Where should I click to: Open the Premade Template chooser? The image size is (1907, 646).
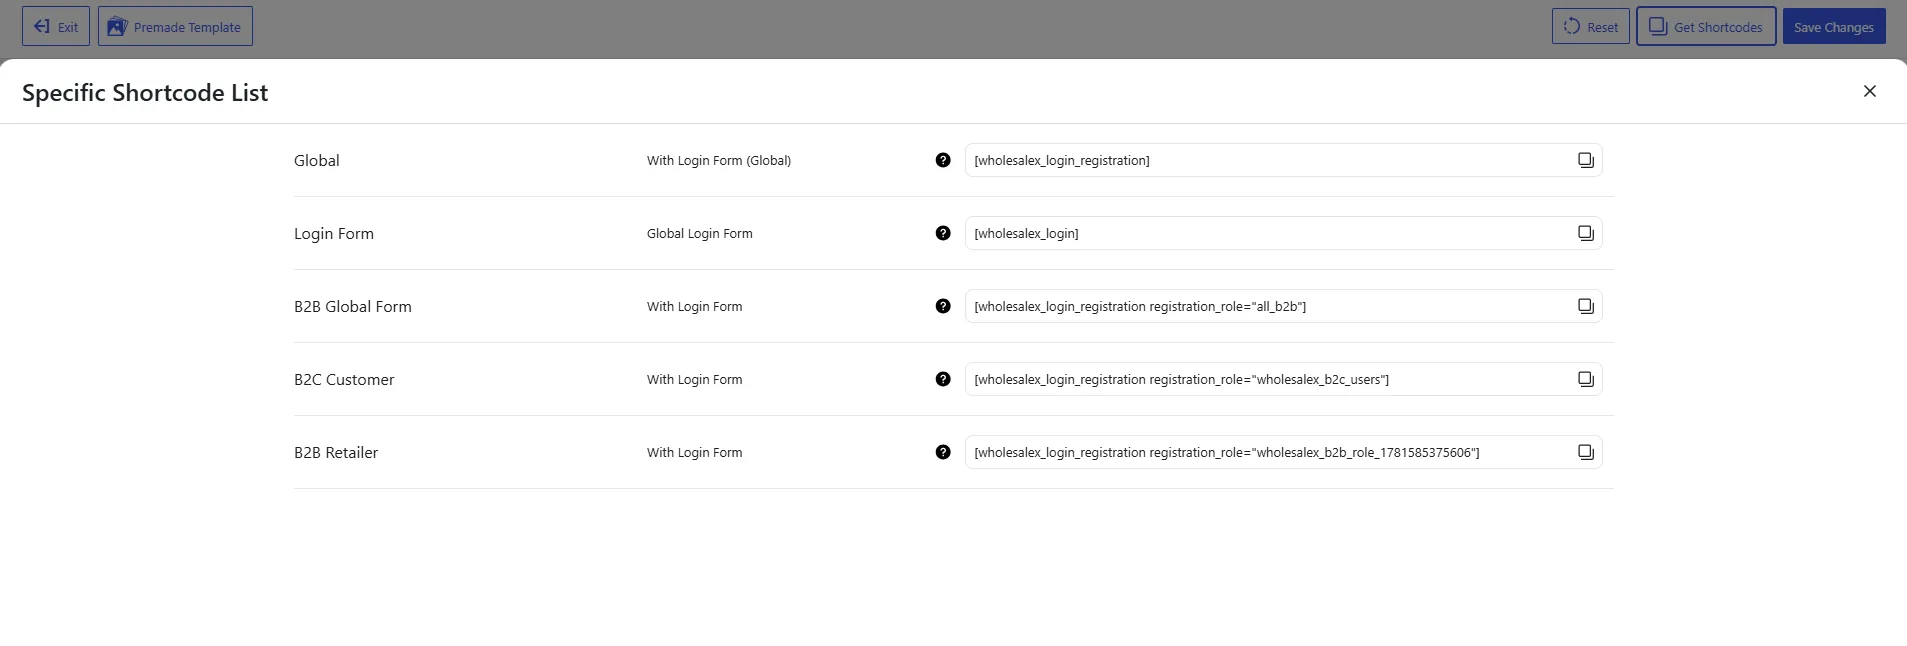click(175, 26)
